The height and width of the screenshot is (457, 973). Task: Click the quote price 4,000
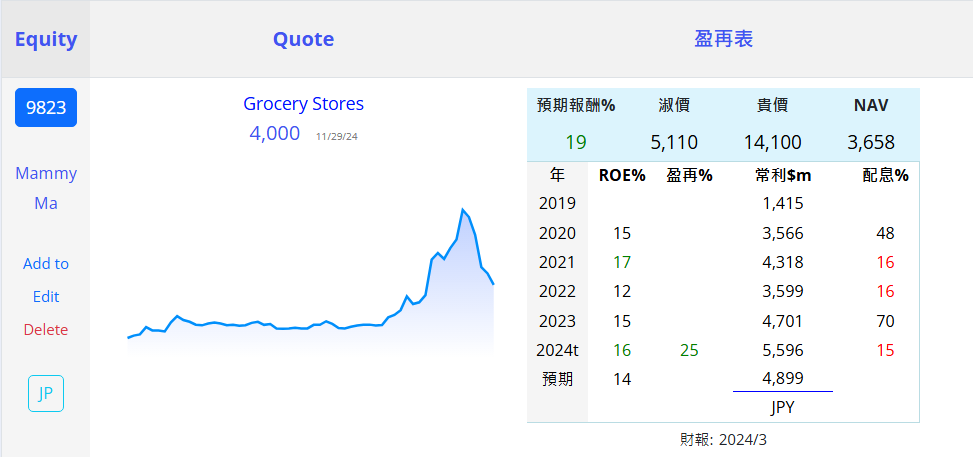tap(274, 133)
